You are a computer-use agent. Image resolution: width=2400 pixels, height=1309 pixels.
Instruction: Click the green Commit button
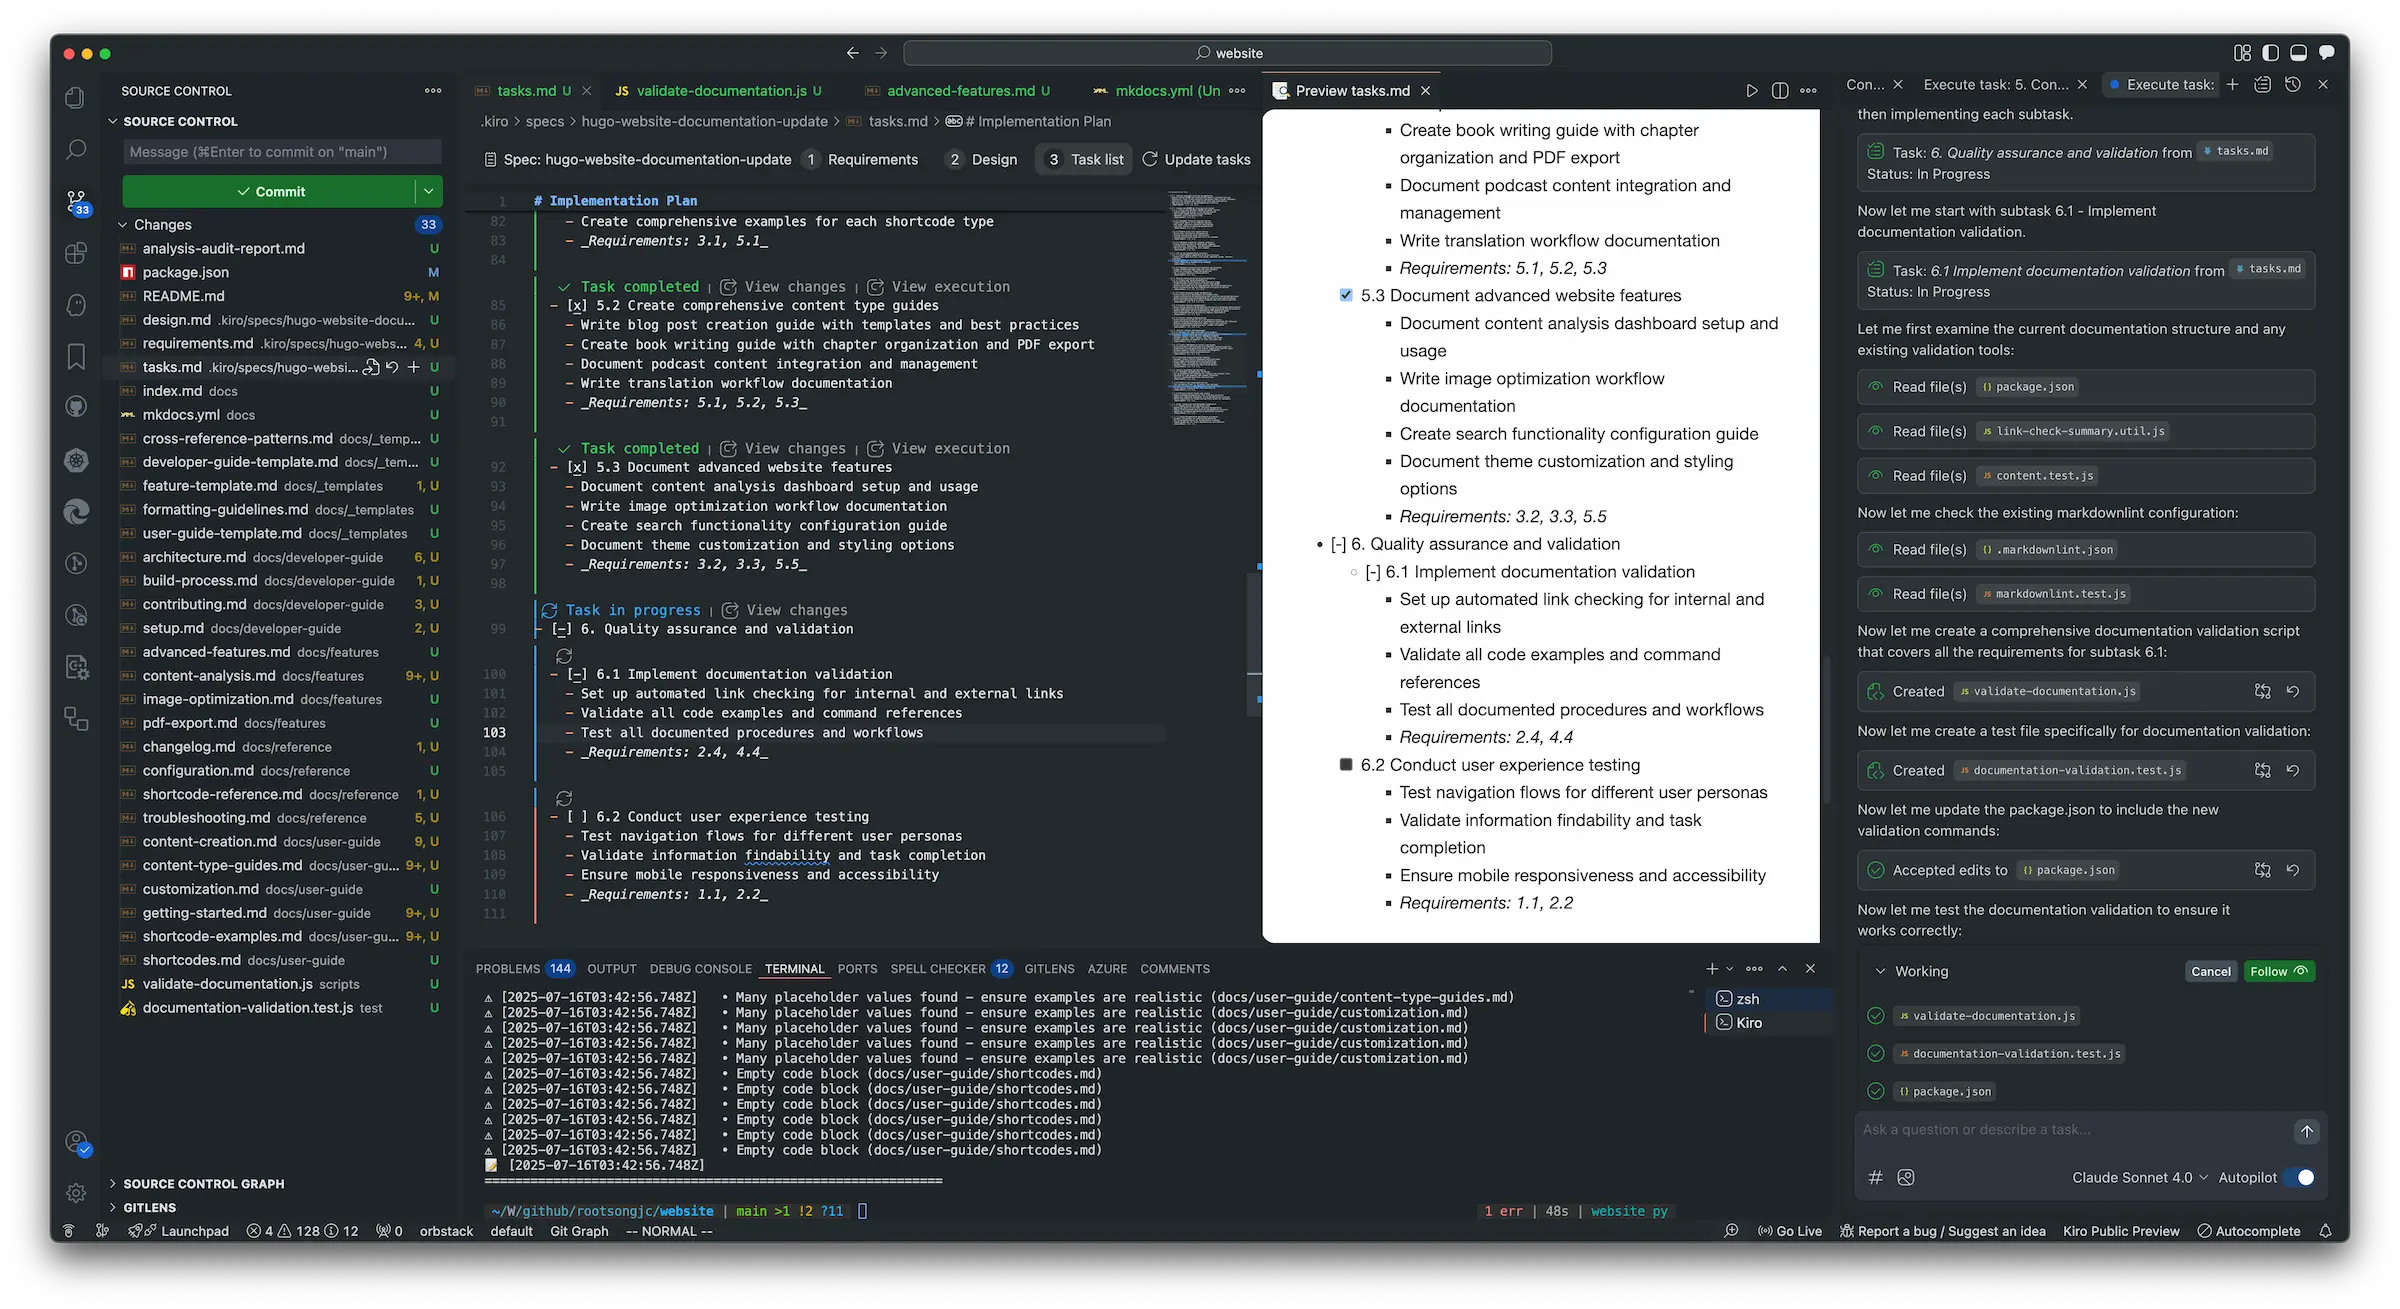click(x=269, y=191)
